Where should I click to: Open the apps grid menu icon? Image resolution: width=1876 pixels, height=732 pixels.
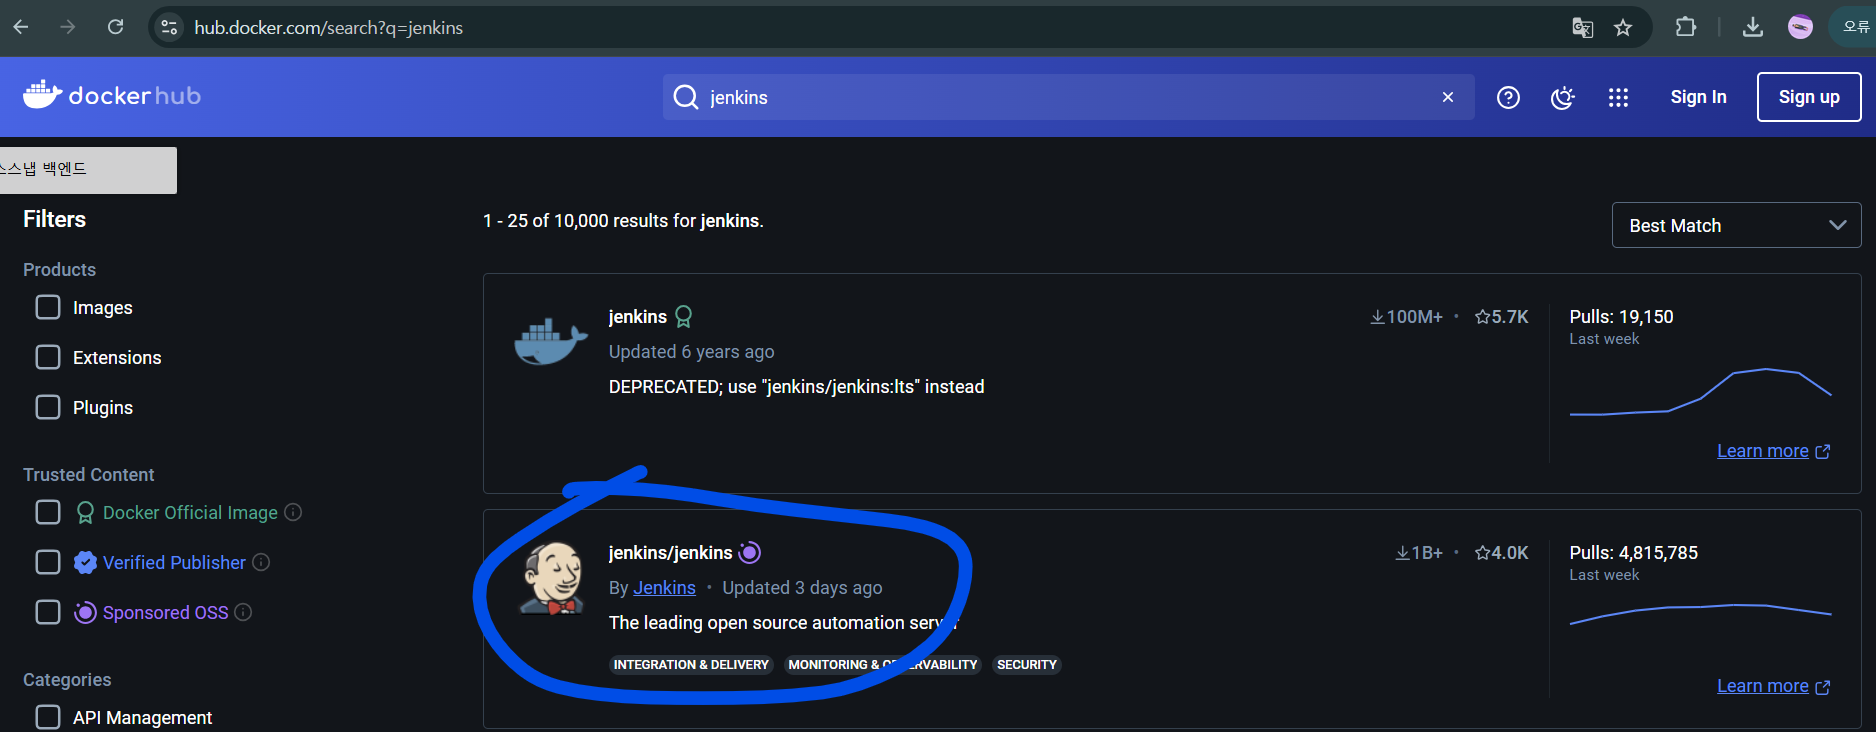point(1618,97)
